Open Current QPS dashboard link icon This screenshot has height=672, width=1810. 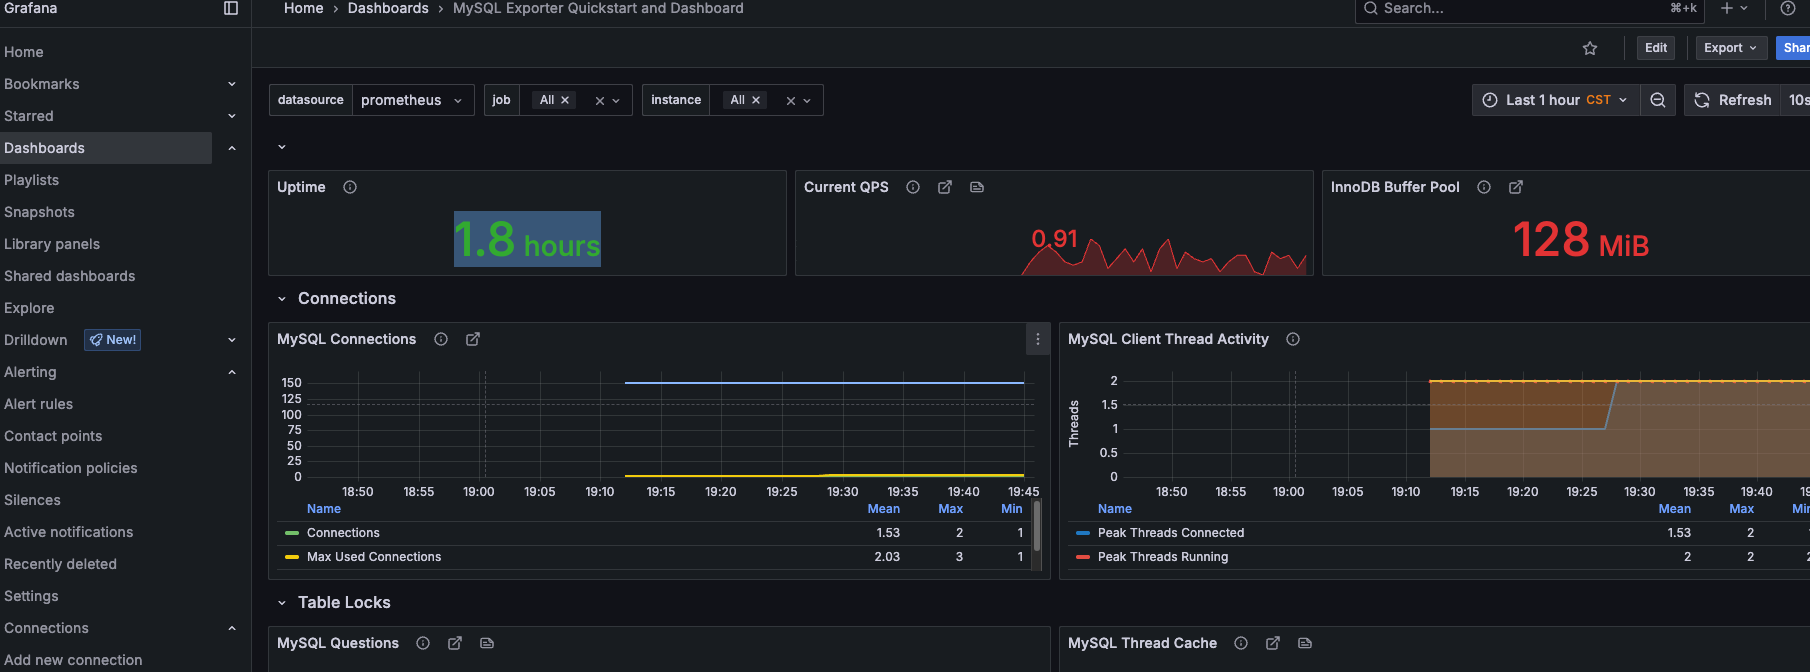977,187
